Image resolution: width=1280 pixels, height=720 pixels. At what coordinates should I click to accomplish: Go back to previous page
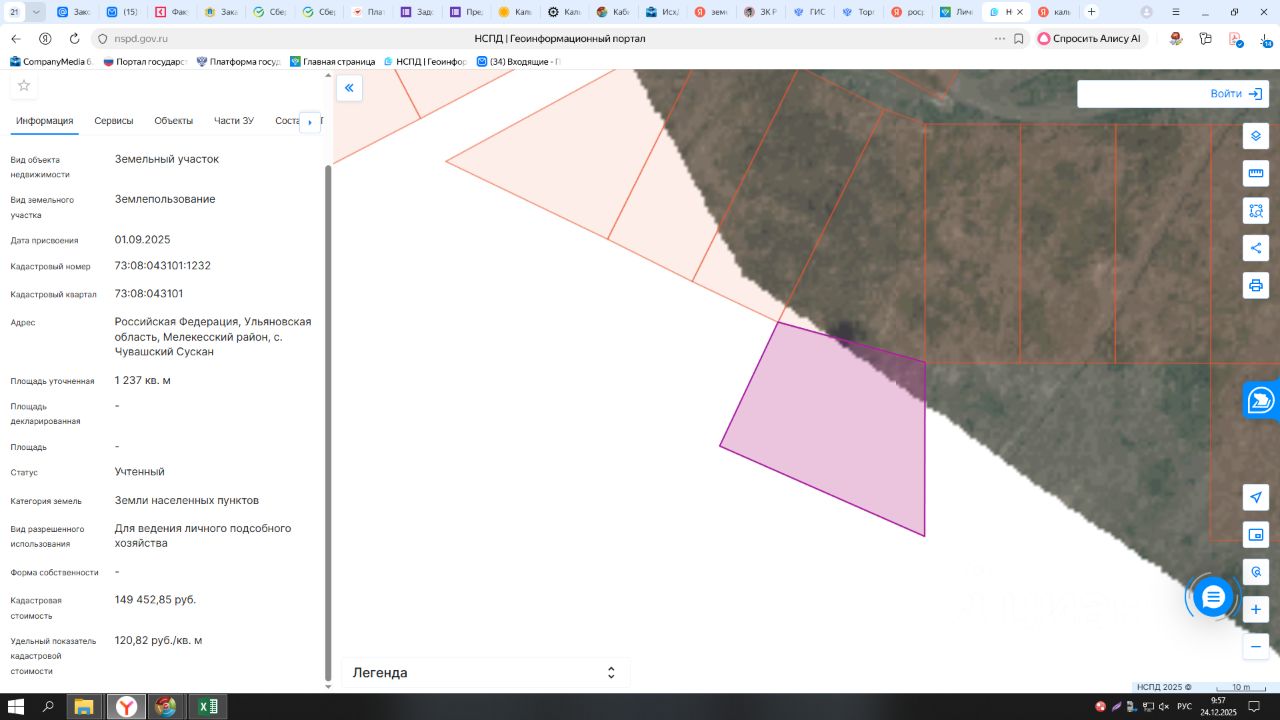(x=16, y=38)
